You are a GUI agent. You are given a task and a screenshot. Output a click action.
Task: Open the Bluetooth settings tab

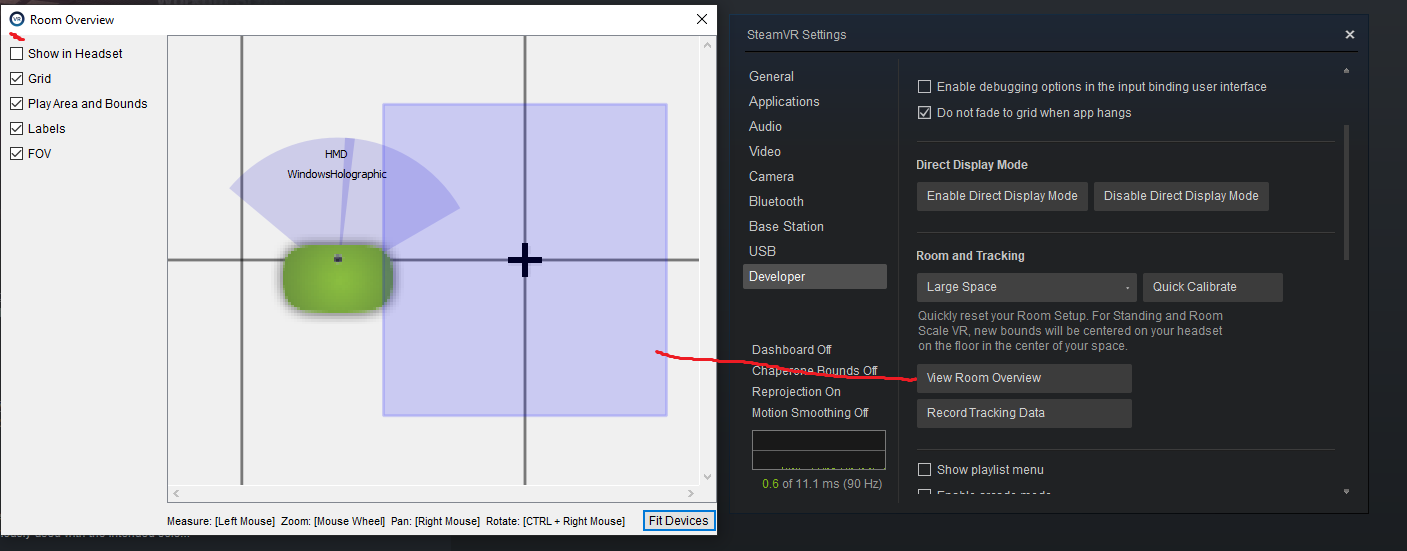776,201
